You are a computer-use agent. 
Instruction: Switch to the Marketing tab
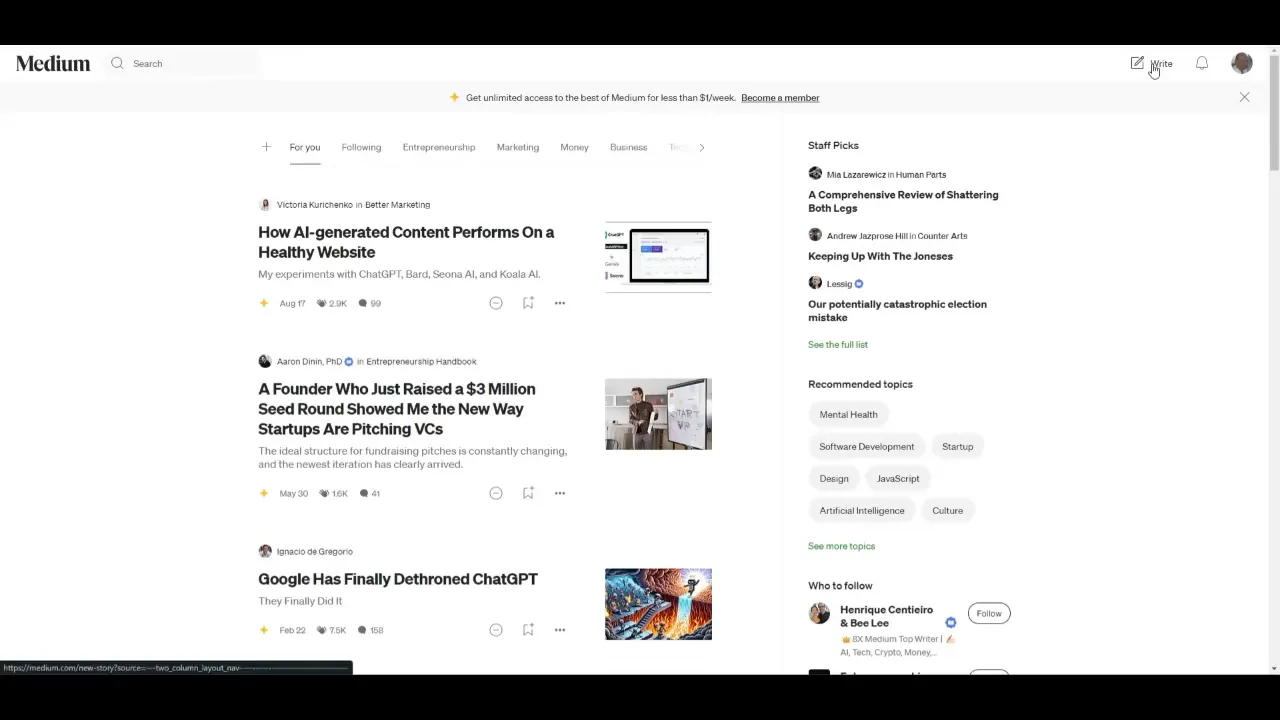pos(518,147)
